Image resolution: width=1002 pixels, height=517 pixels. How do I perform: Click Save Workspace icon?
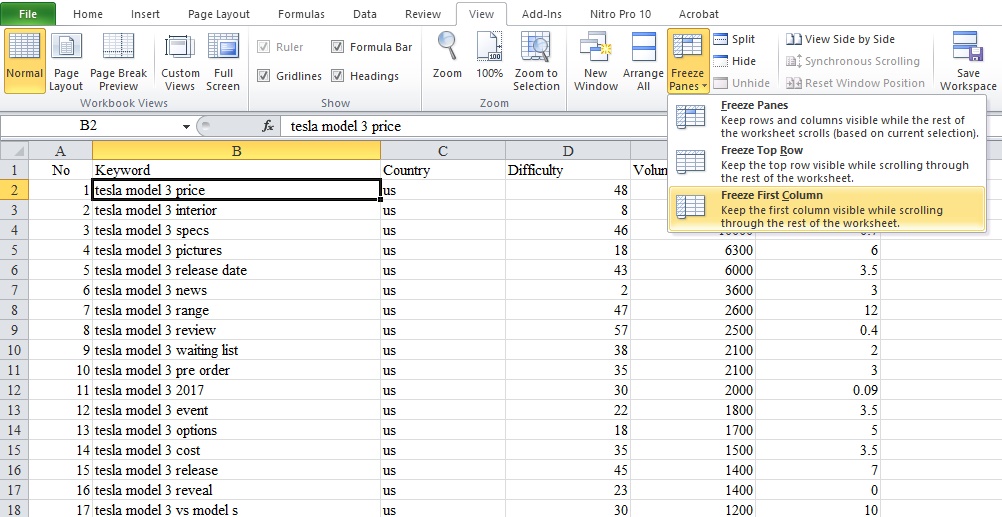(x=968, y=62)
